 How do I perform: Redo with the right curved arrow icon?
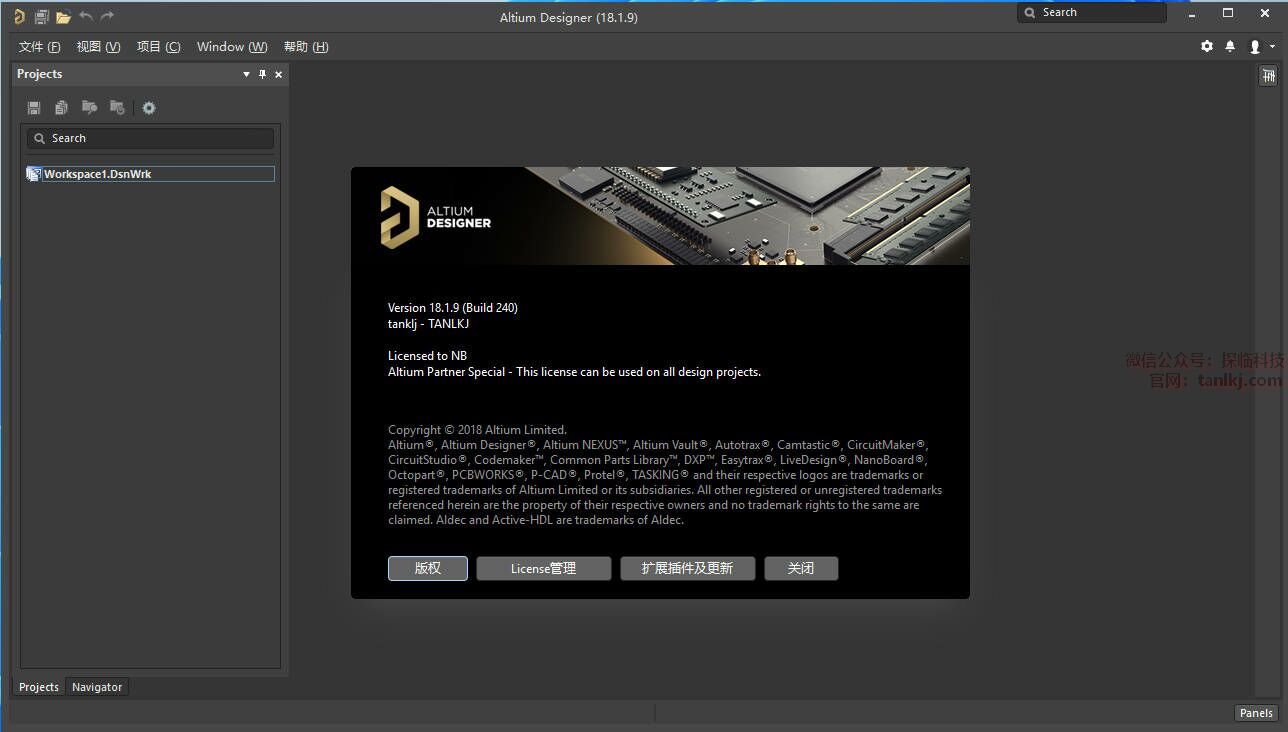pyautogui.click(x=107, y=16)
